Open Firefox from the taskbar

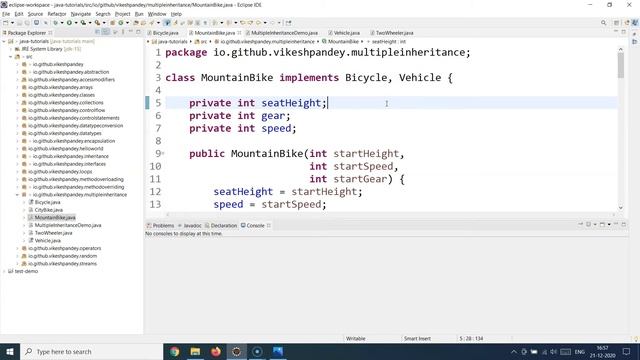click(x=216, y=351)
